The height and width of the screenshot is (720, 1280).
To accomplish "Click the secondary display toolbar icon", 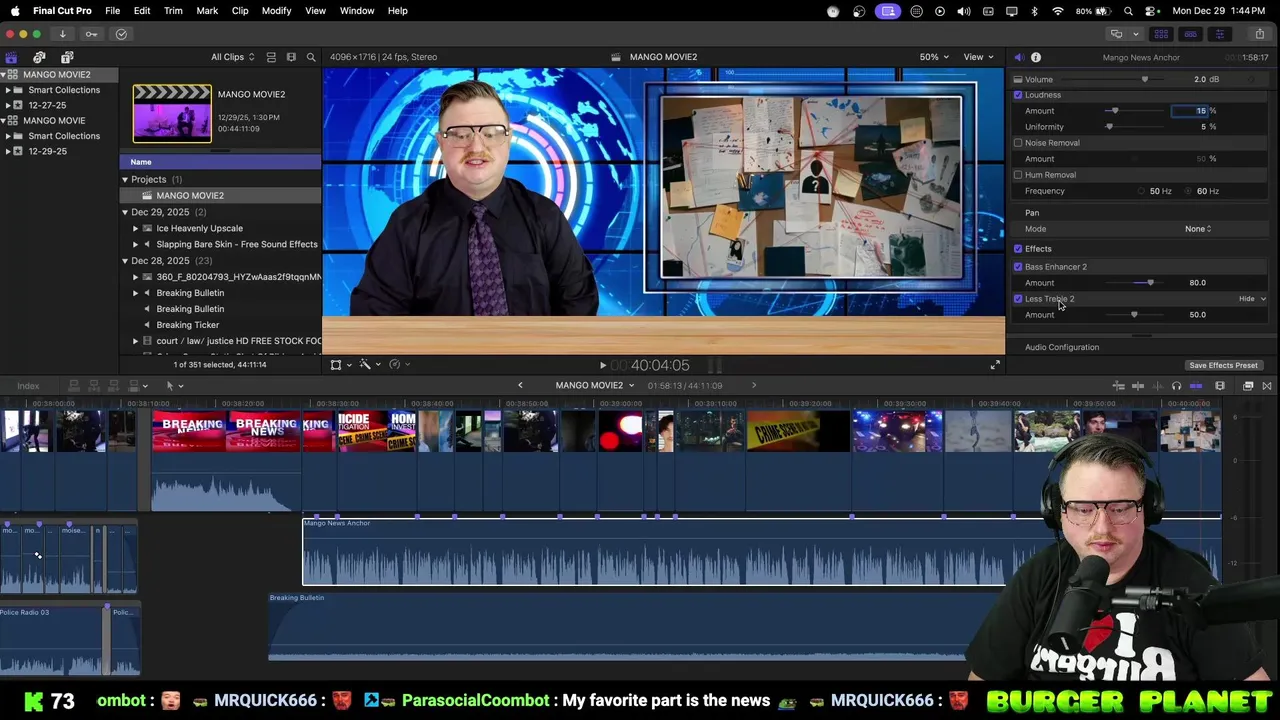I will (1117, 34).
